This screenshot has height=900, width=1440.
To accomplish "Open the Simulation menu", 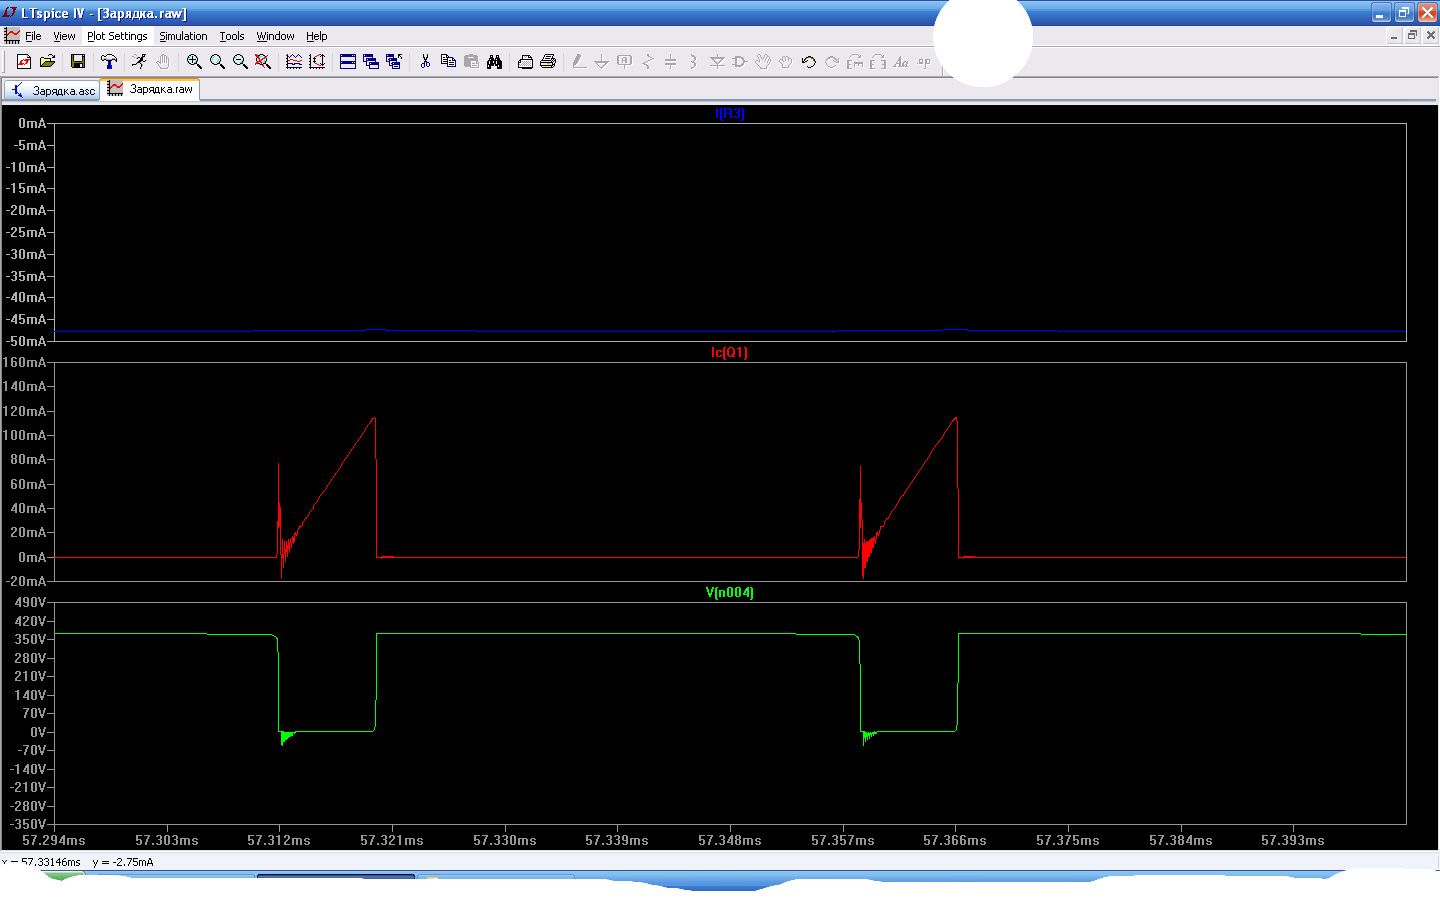I will 183,36.
